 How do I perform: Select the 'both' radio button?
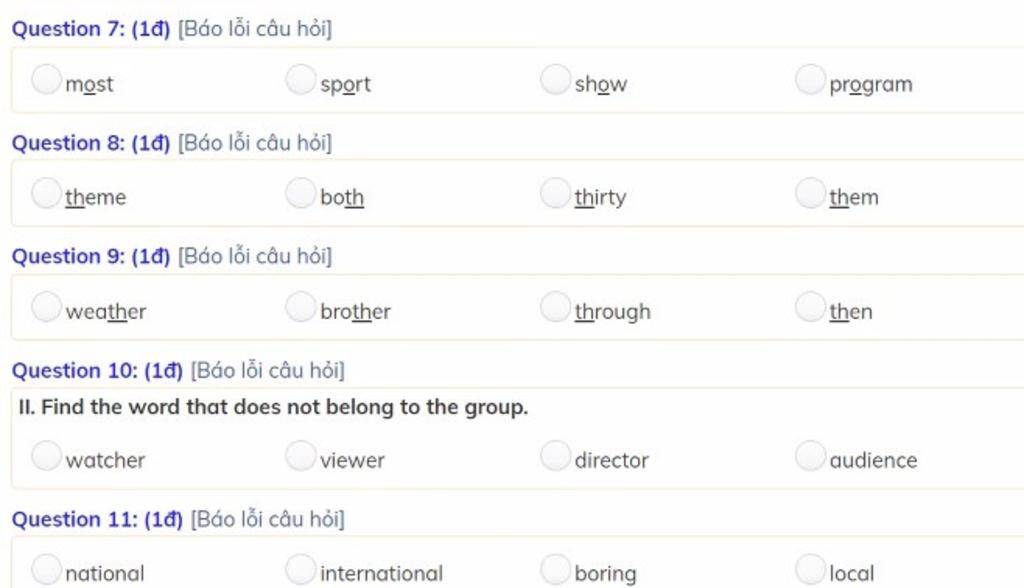click(300, 193)
